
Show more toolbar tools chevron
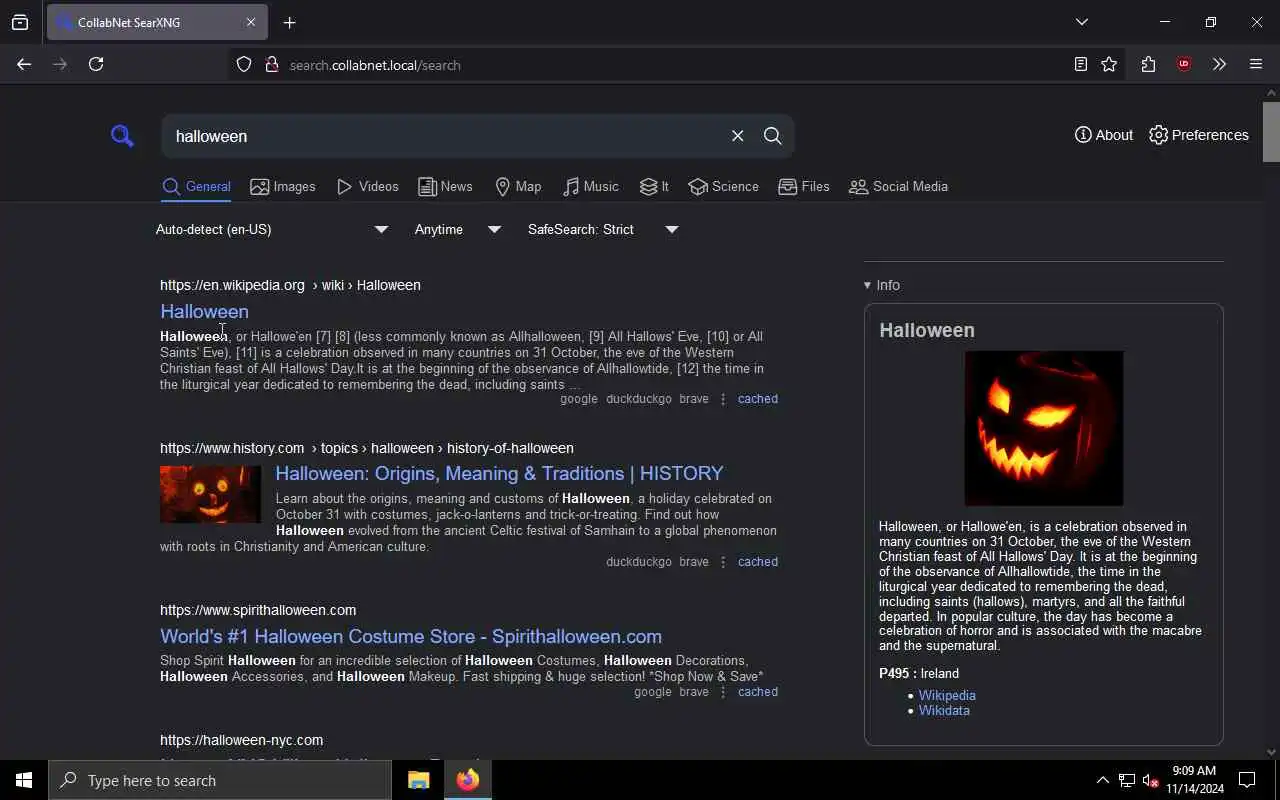[x=1219, y=65]
